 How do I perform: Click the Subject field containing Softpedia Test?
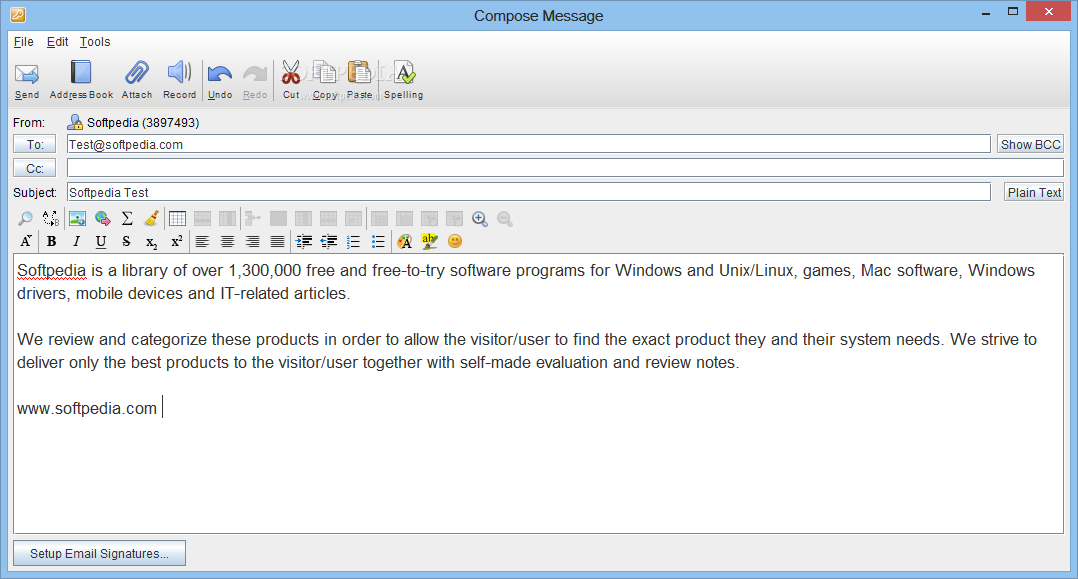click(529, 192)
